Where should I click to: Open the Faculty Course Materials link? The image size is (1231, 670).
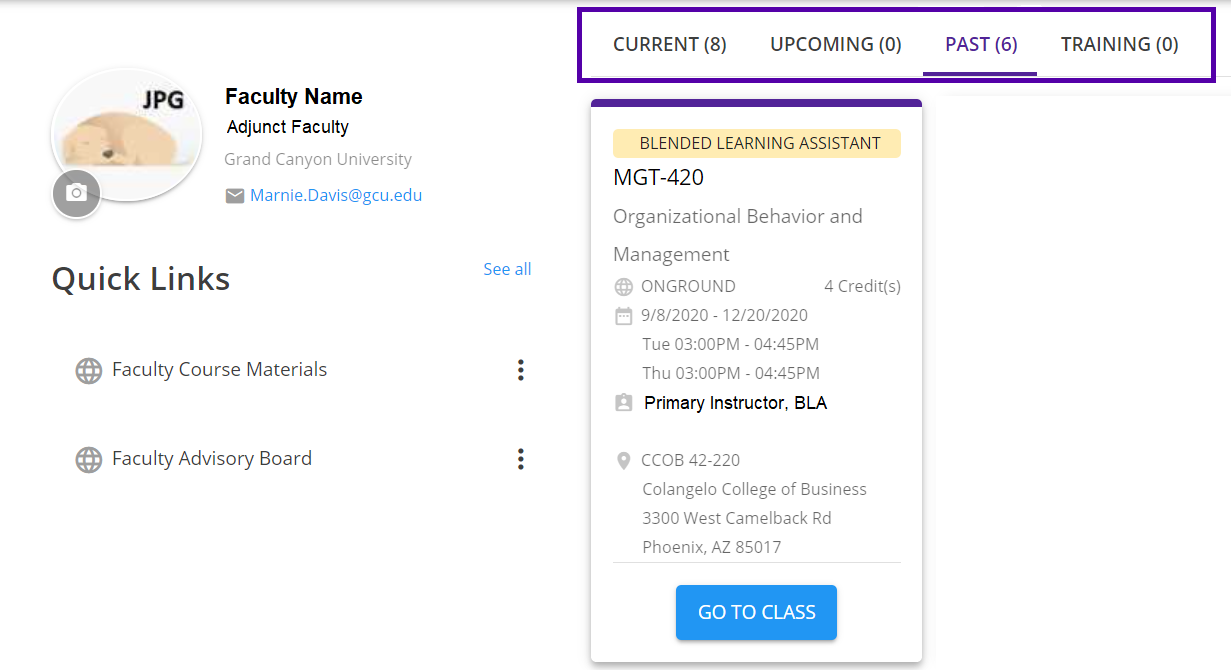click(x=220, y=369)
